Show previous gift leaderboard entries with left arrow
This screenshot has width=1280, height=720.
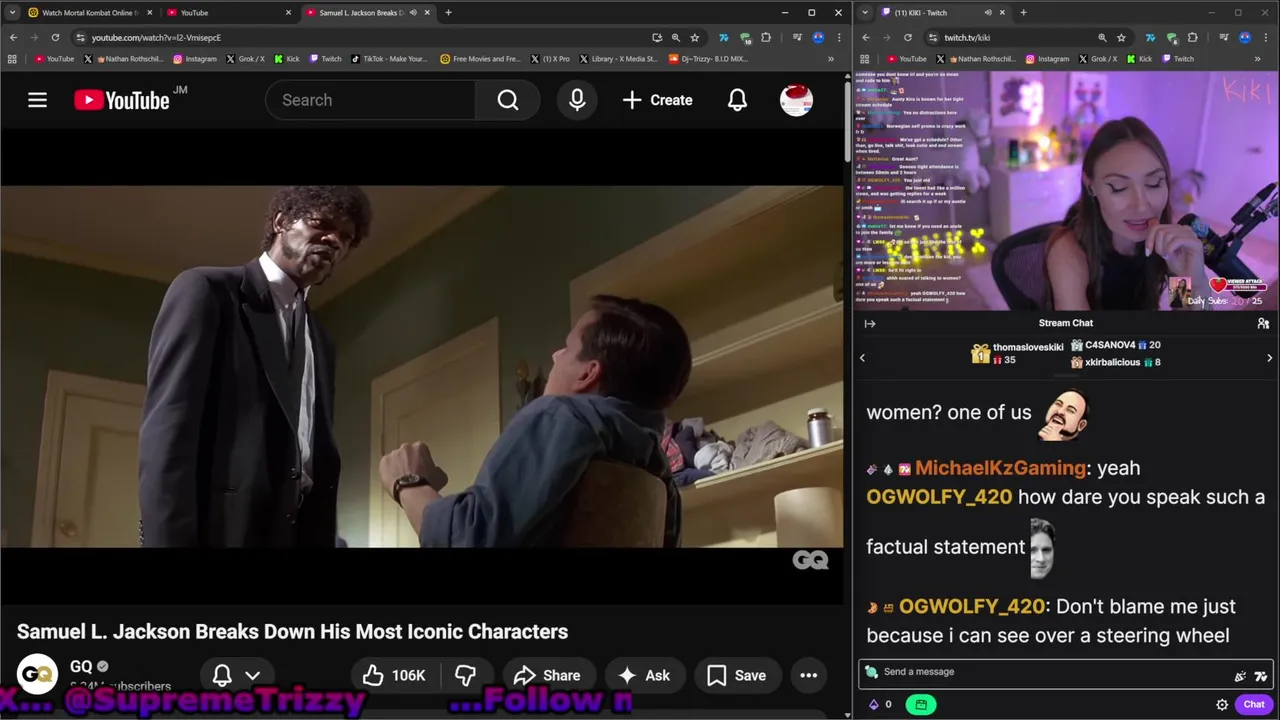tap(862, 357)
